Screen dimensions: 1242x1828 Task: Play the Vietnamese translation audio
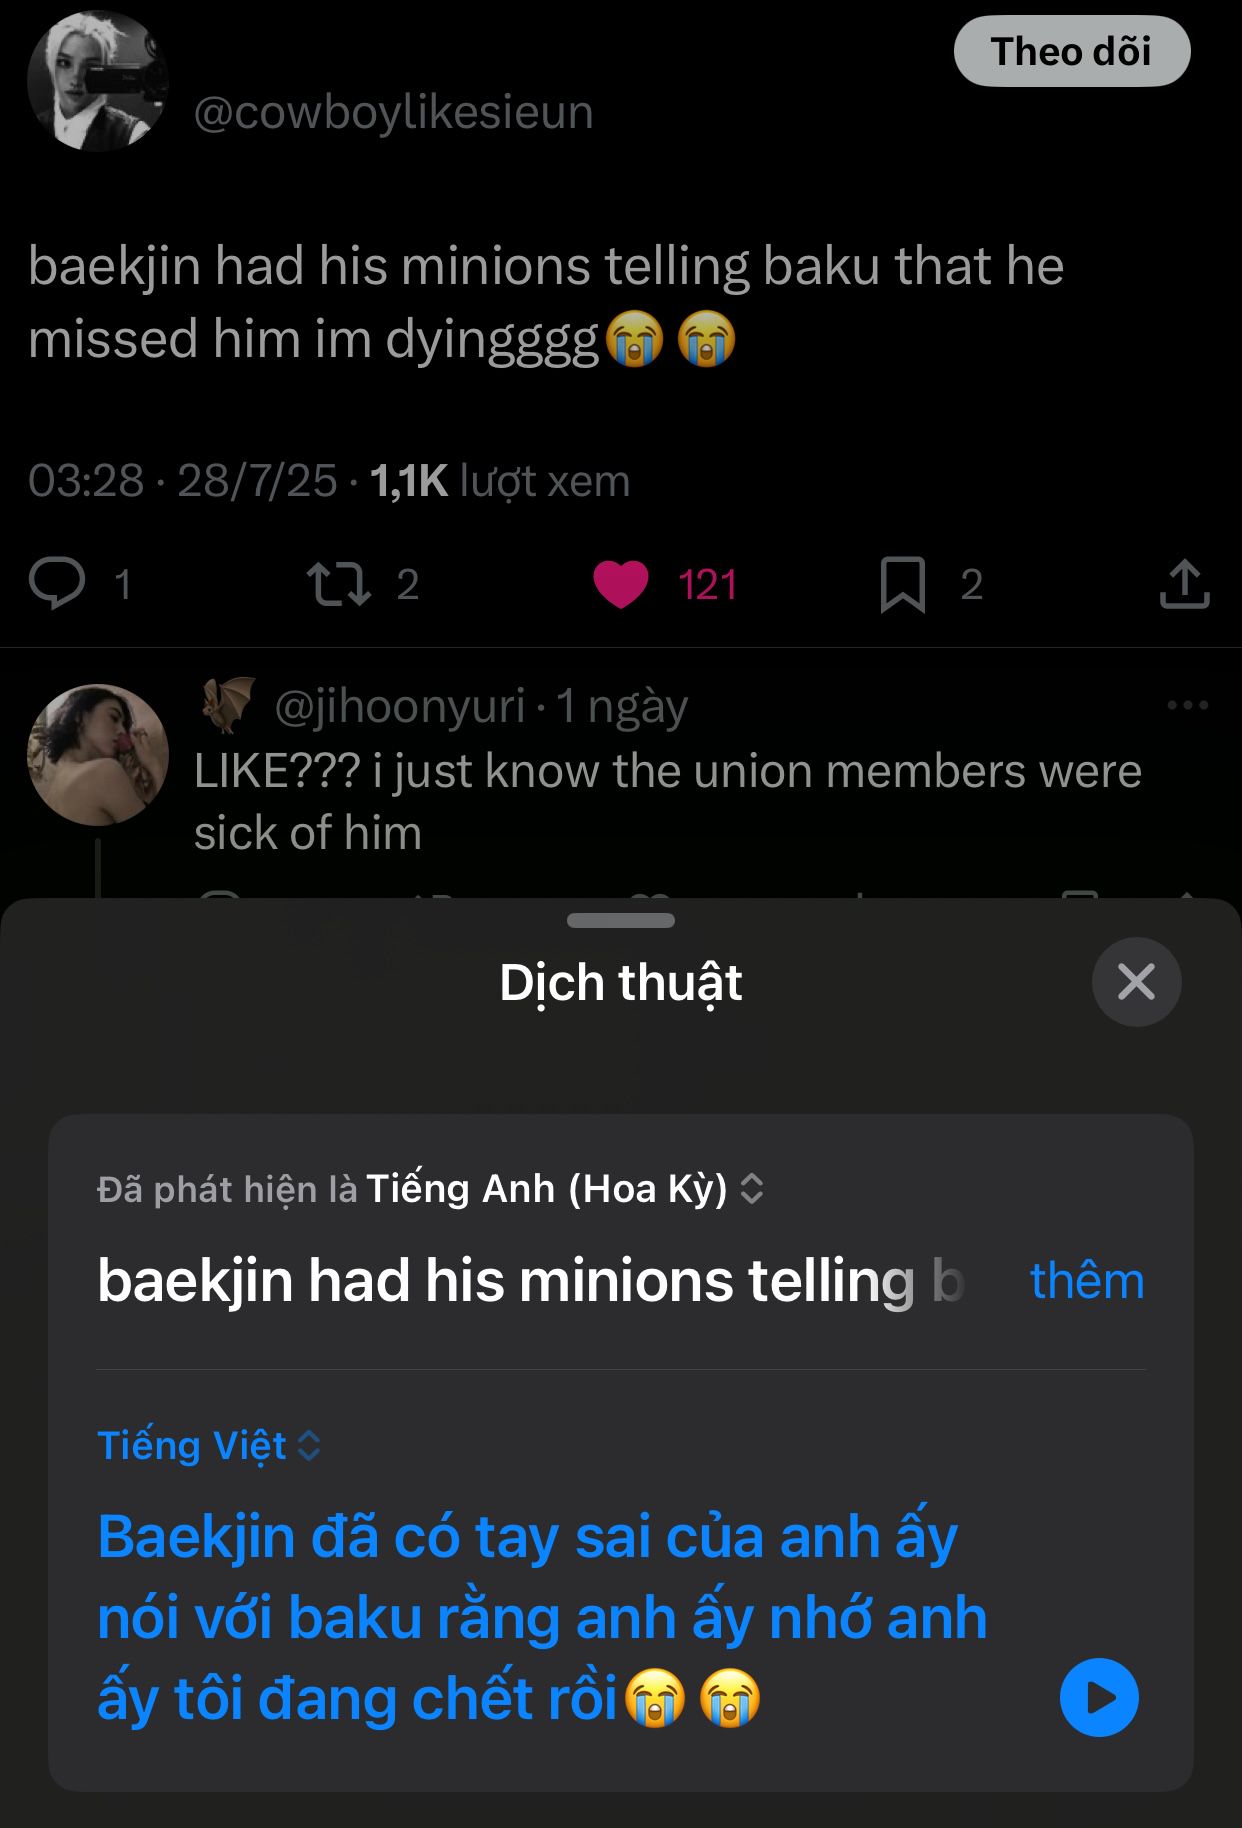1099,1698
